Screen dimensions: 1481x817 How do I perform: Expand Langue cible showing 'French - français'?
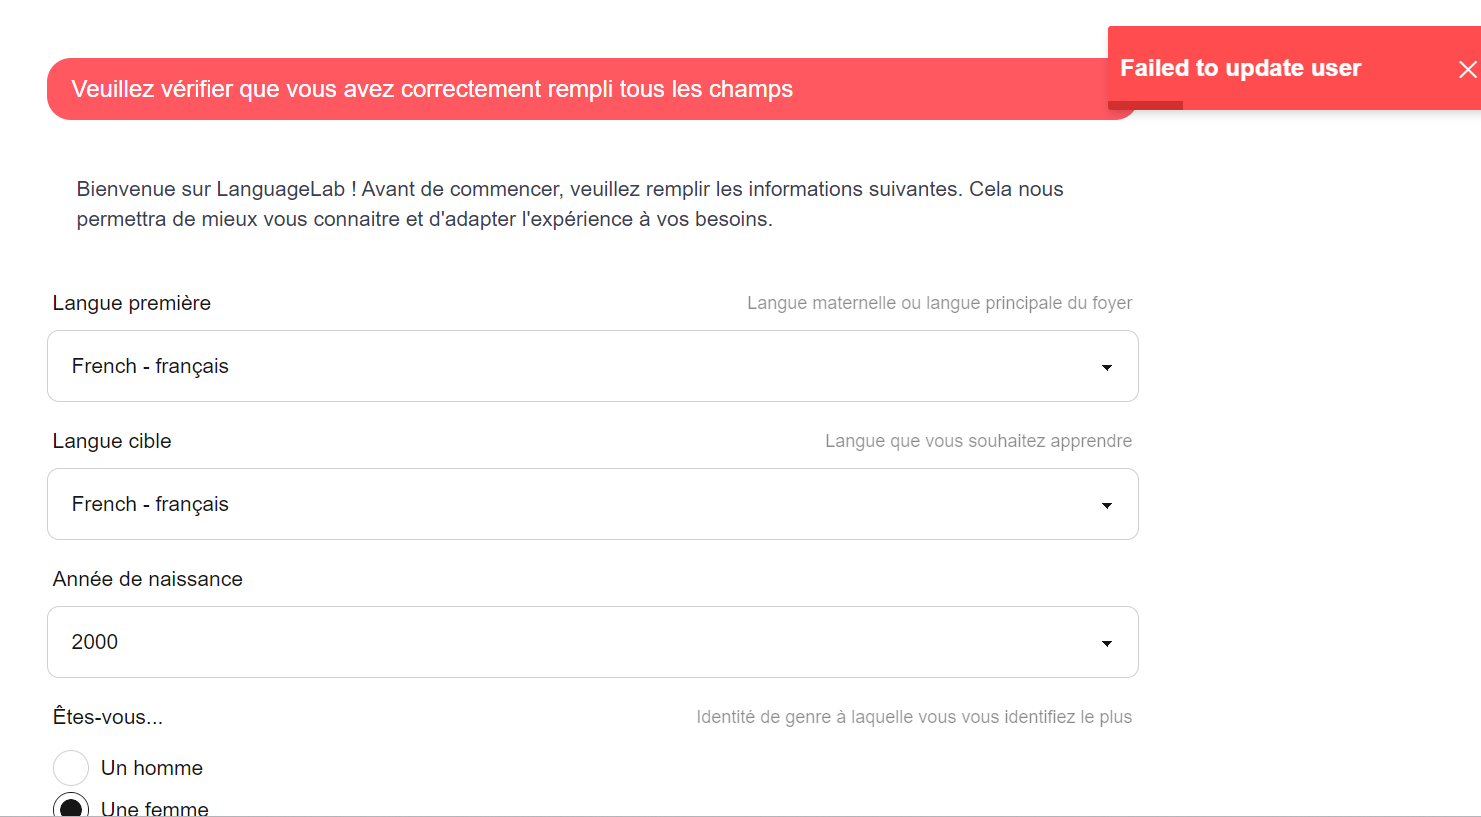click(x=593, y=504)
